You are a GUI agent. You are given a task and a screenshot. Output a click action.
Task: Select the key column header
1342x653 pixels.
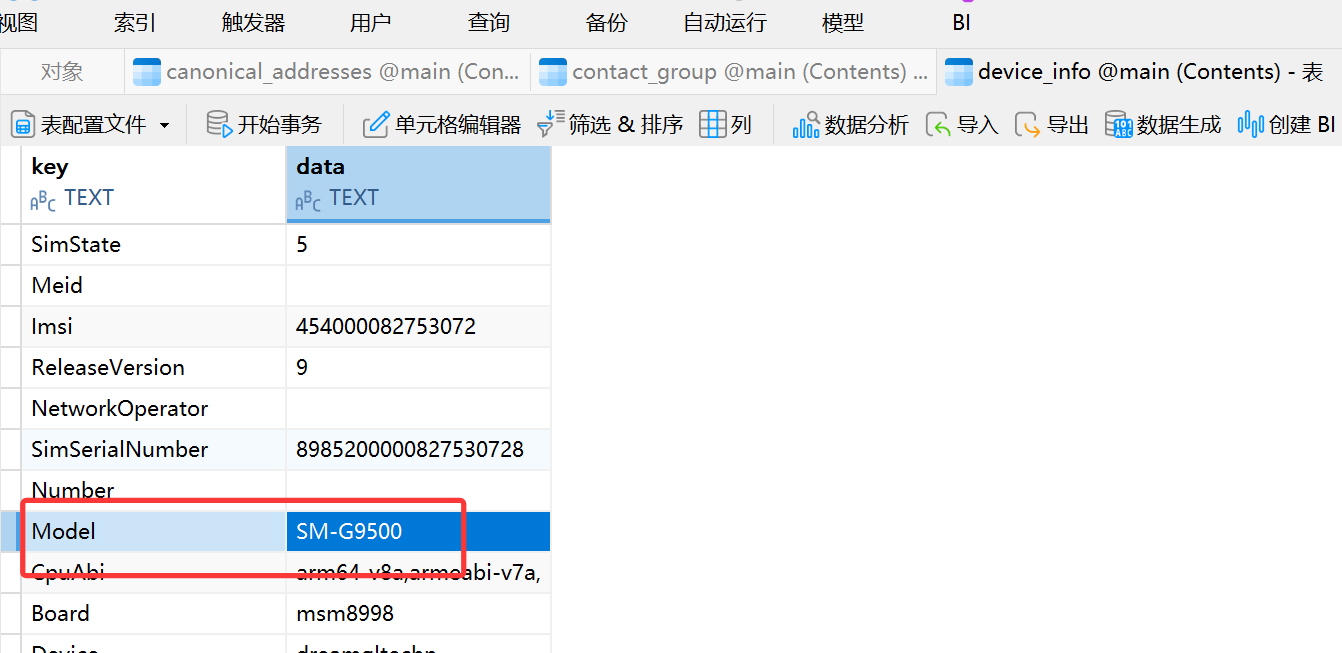pyautogui.click(x=154, y=183)
